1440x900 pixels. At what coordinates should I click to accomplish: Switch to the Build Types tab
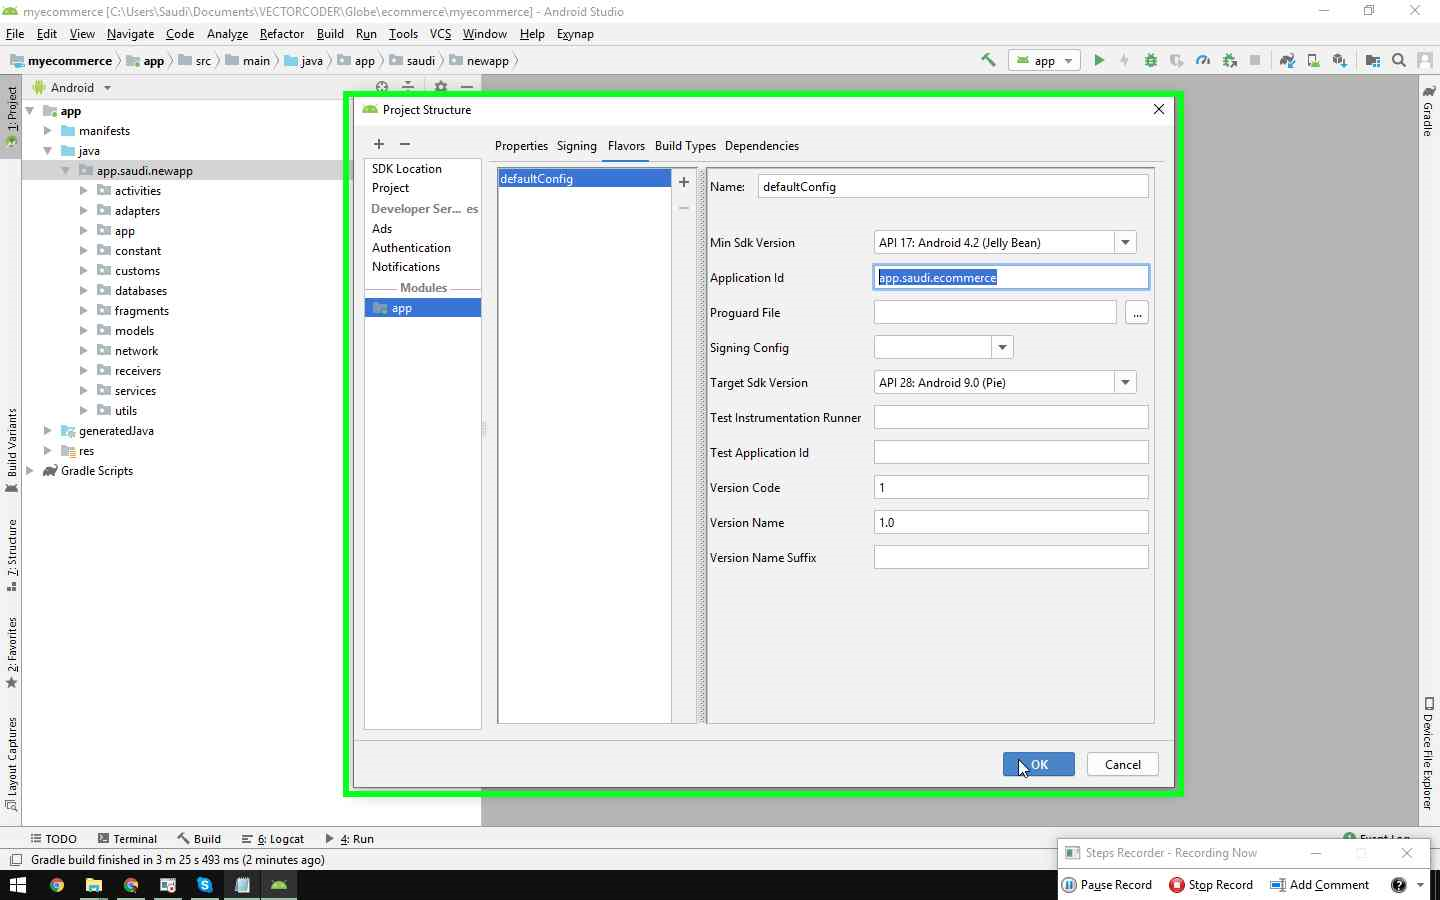click(x=685, y=146)
